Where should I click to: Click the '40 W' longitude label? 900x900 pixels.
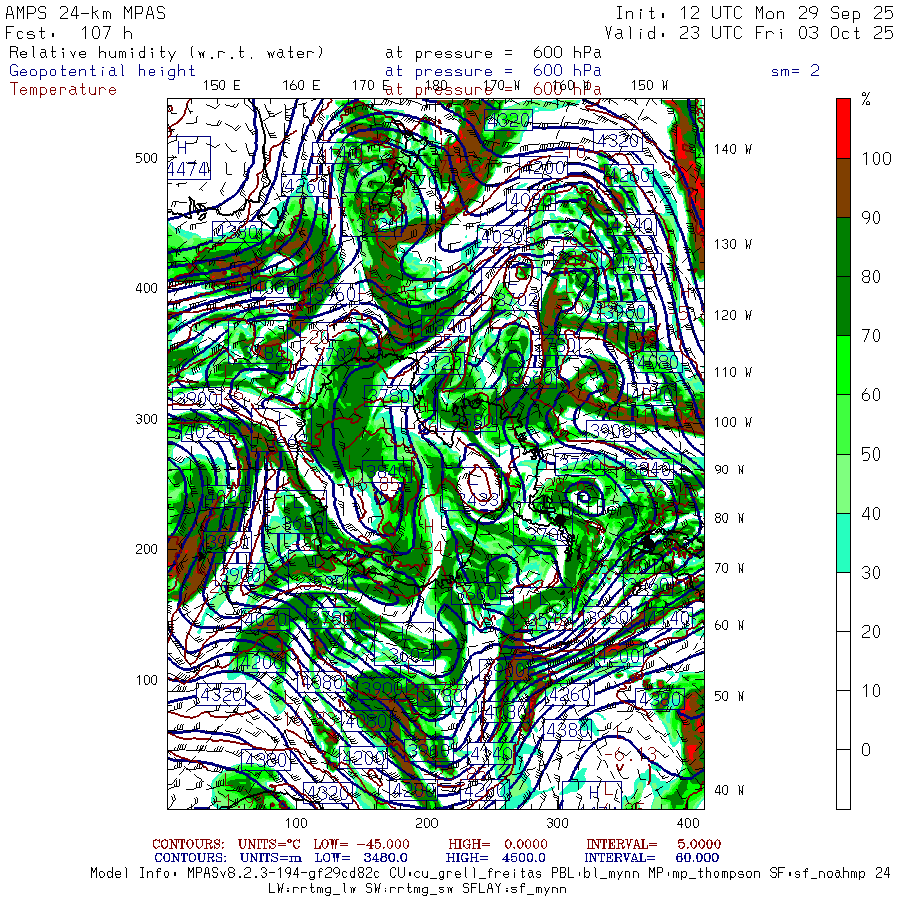(x=729, y=790)
